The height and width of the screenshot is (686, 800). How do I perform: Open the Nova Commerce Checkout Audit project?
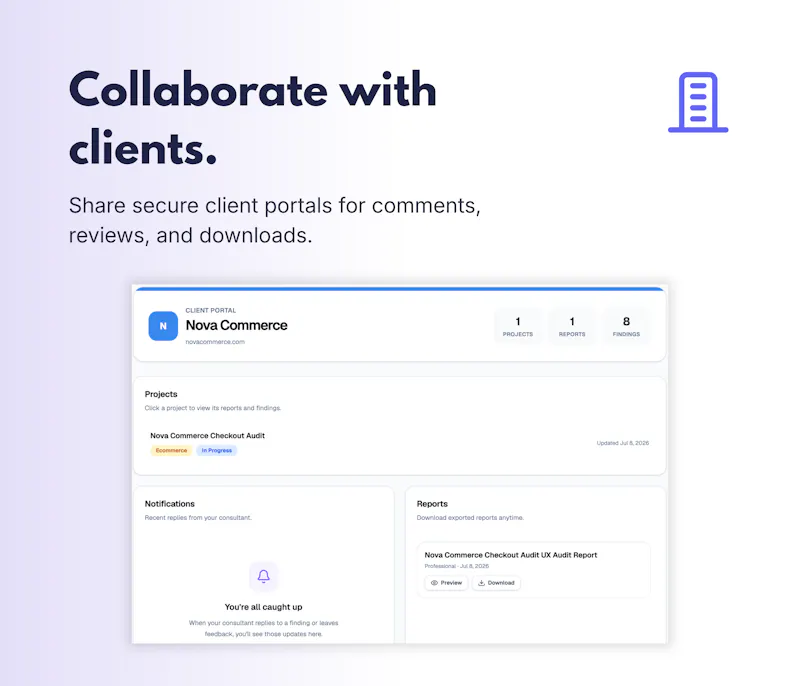click(x=399, y=443)
